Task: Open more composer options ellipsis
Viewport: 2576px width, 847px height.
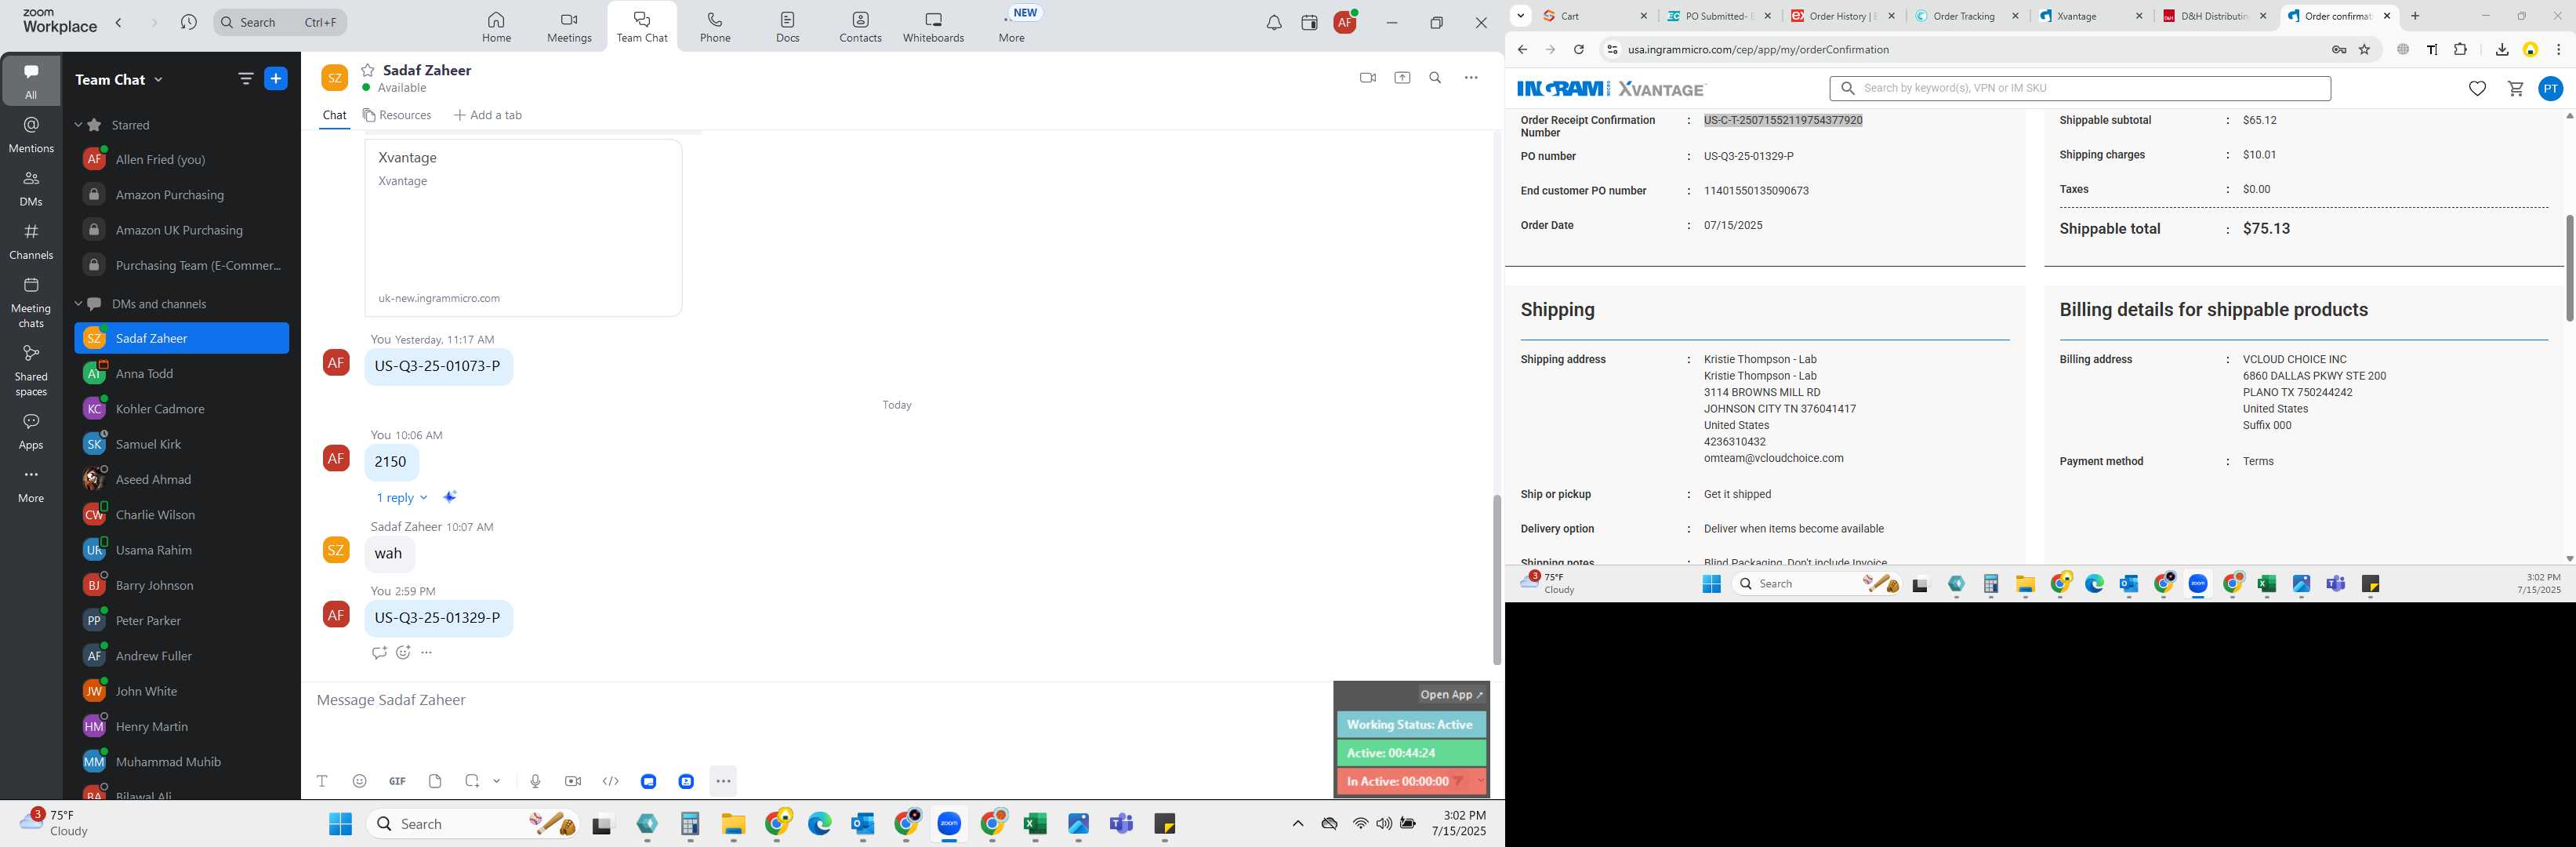Action: pyautogui.click(x=723, y=781)
